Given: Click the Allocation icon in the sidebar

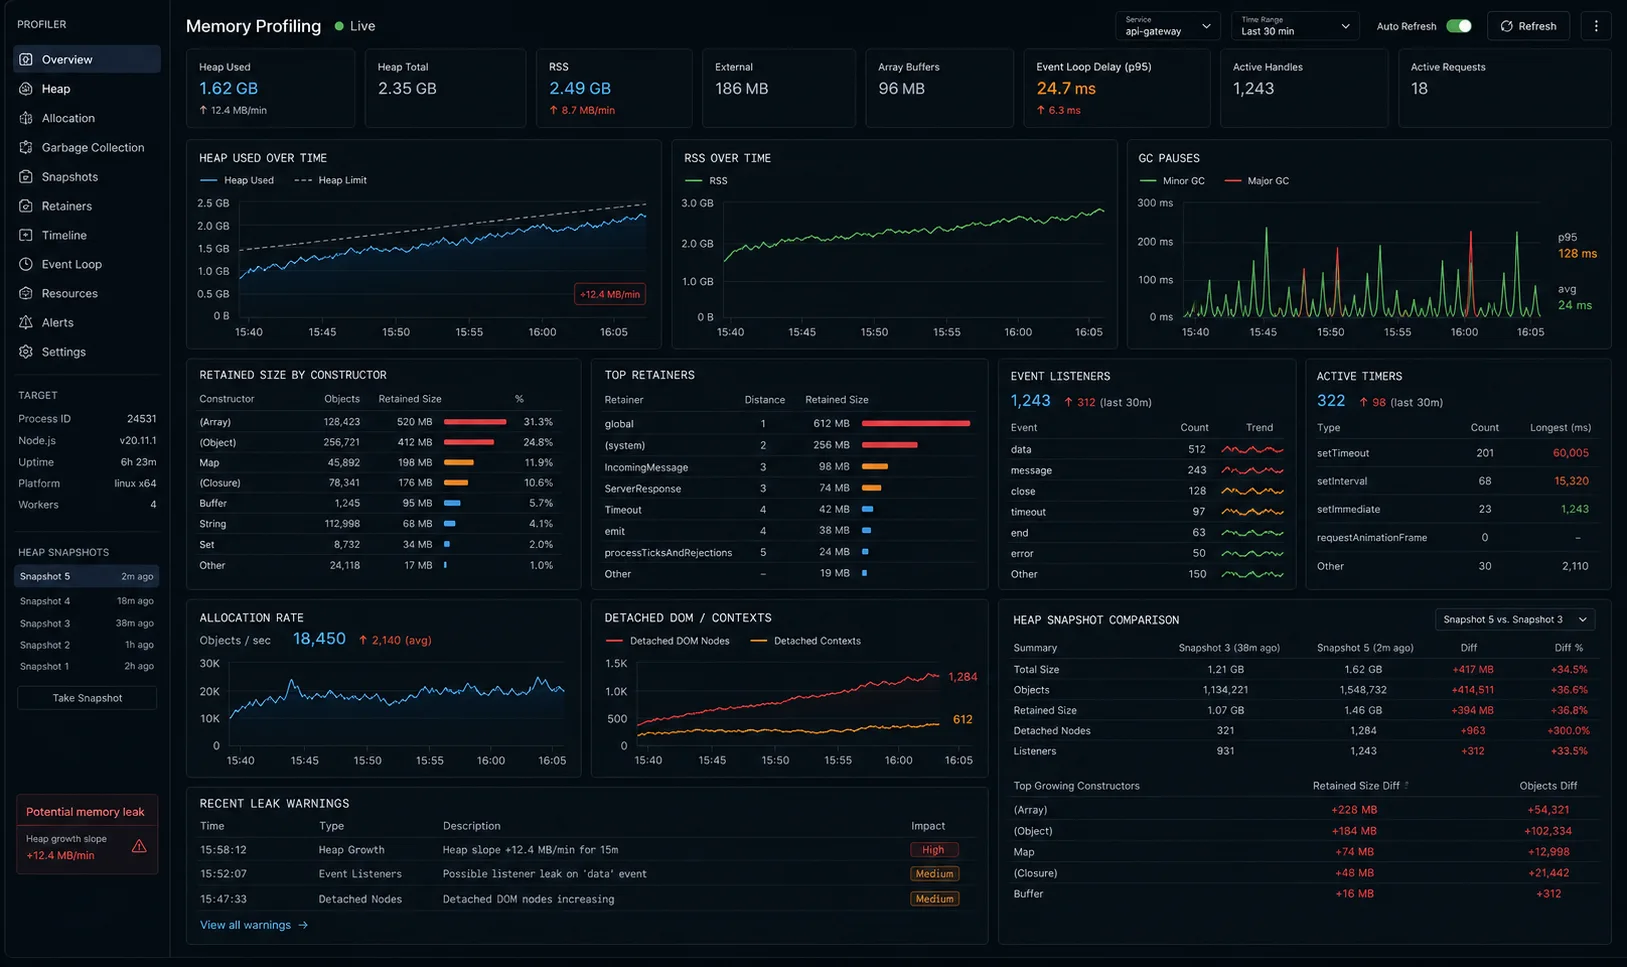Looking at the screenshot, I should click(26, 118).
